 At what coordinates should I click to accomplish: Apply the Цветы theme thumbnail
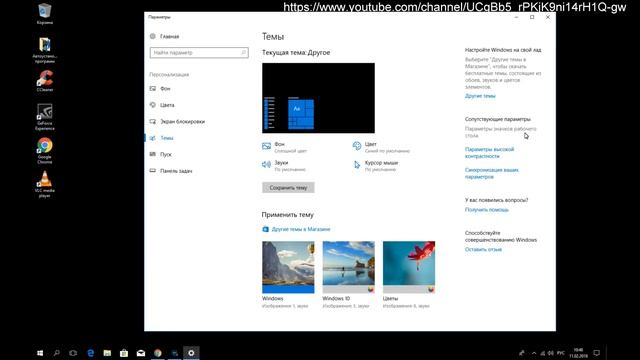pyautogui.click(x=409, y=267)
